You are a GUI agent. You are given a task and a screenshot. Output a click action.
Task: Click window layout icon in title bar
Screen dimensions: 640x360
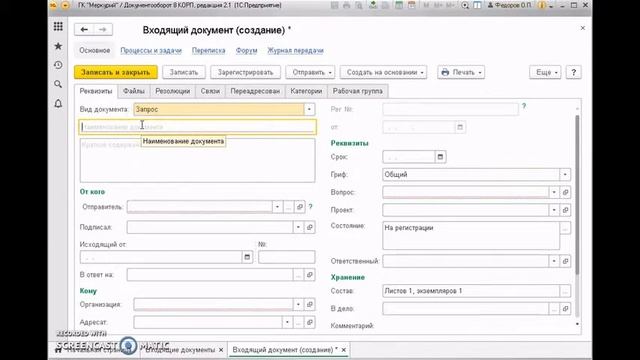click(477, 5)
